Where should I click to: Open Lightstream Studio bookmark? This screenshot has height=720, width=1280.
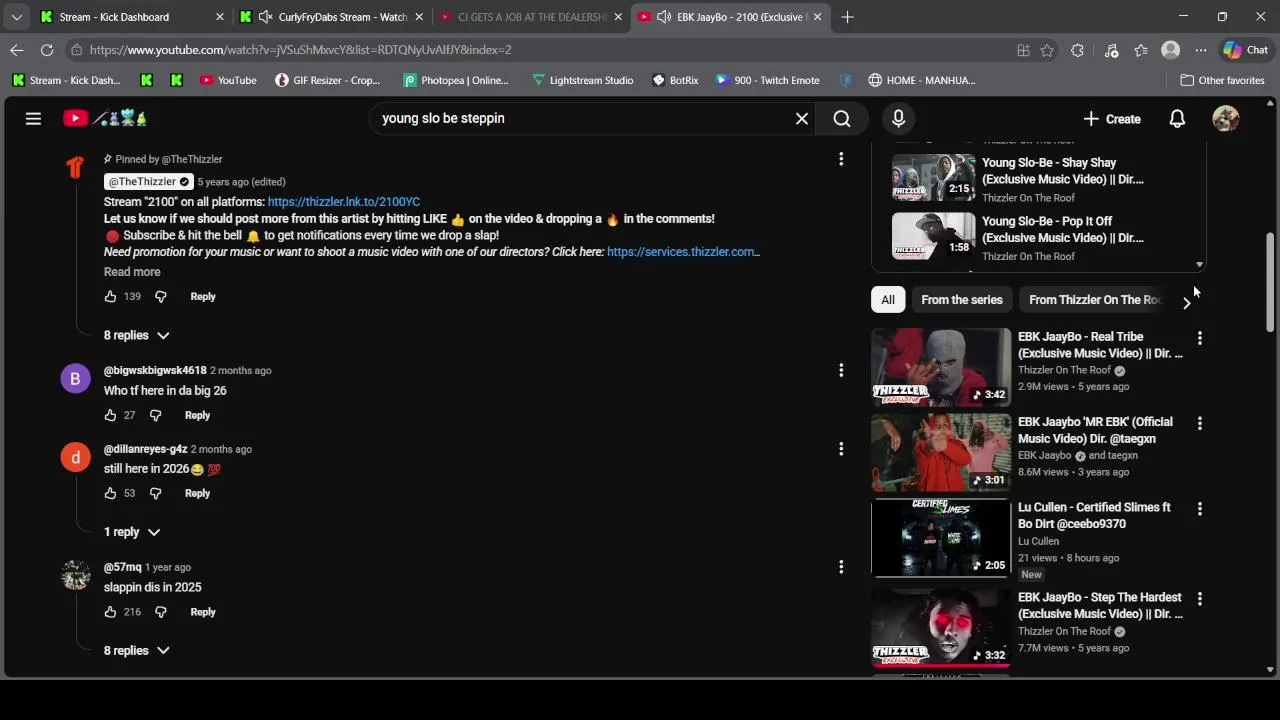(x=582, y=80)
